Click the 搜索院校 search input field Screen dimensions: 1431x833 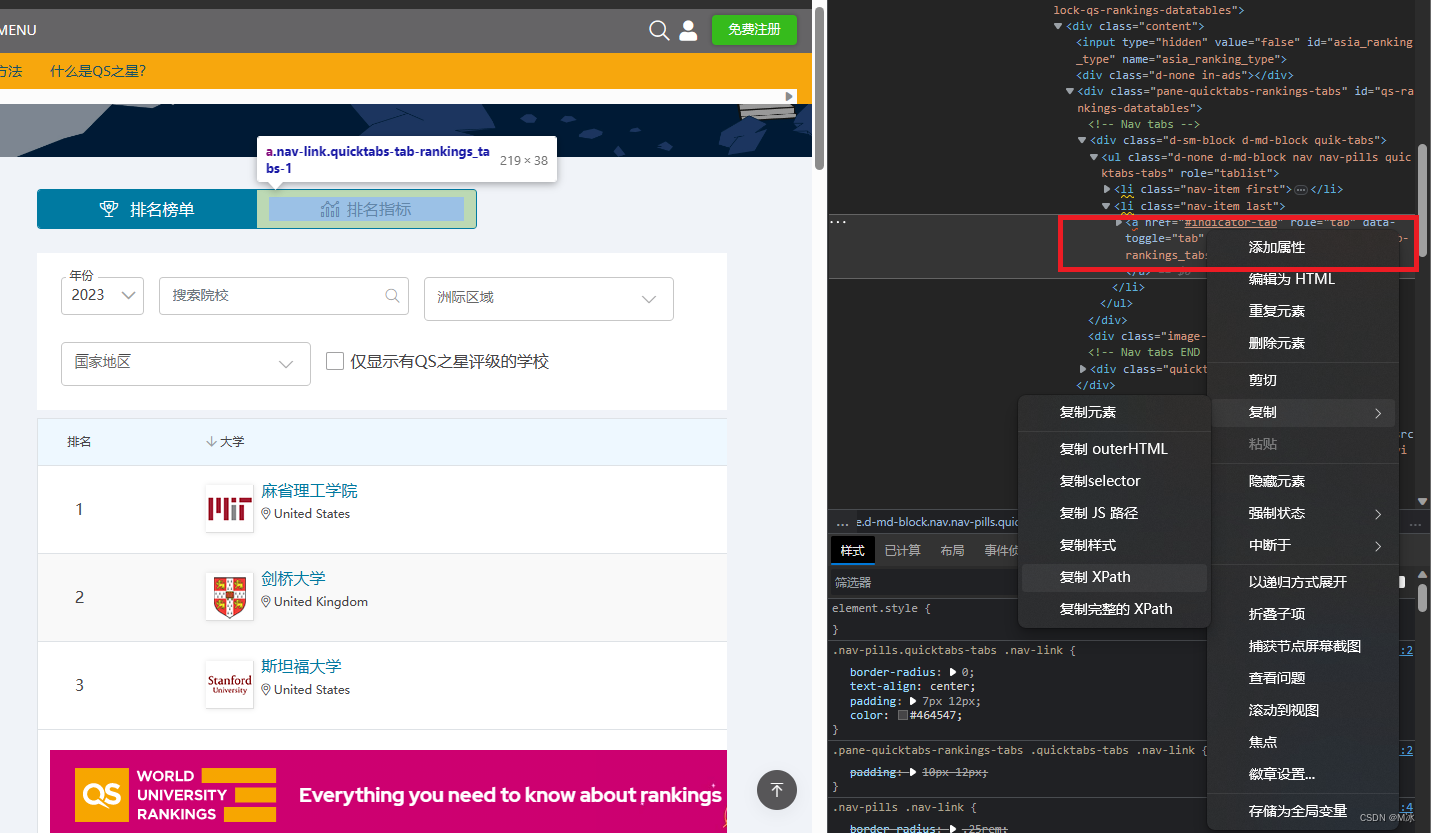[x=284, y=296]
